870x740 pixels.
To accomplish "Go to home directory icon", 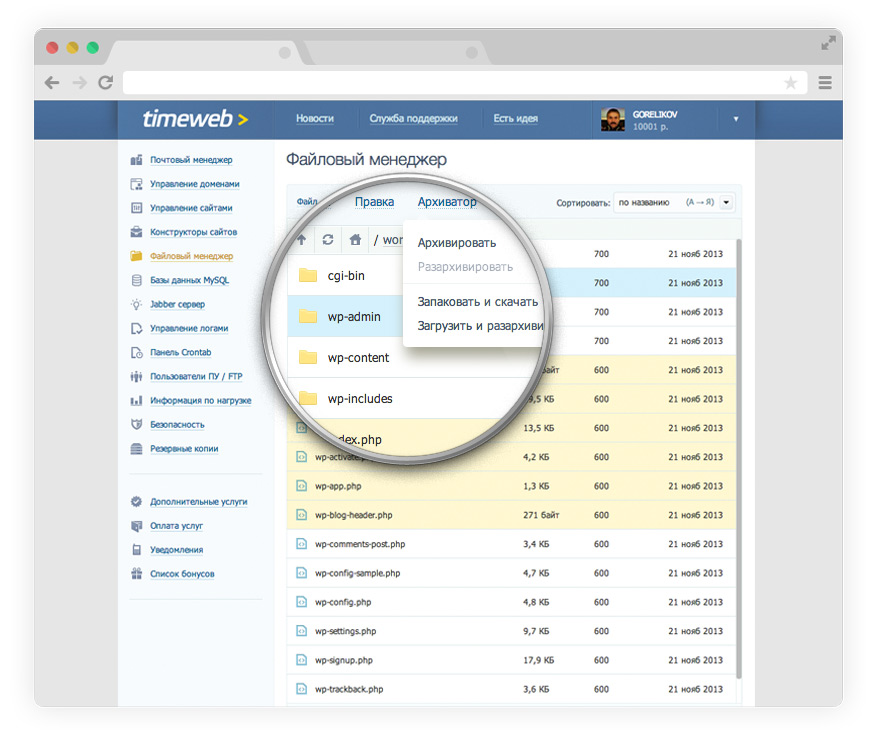I will (356, 240).
